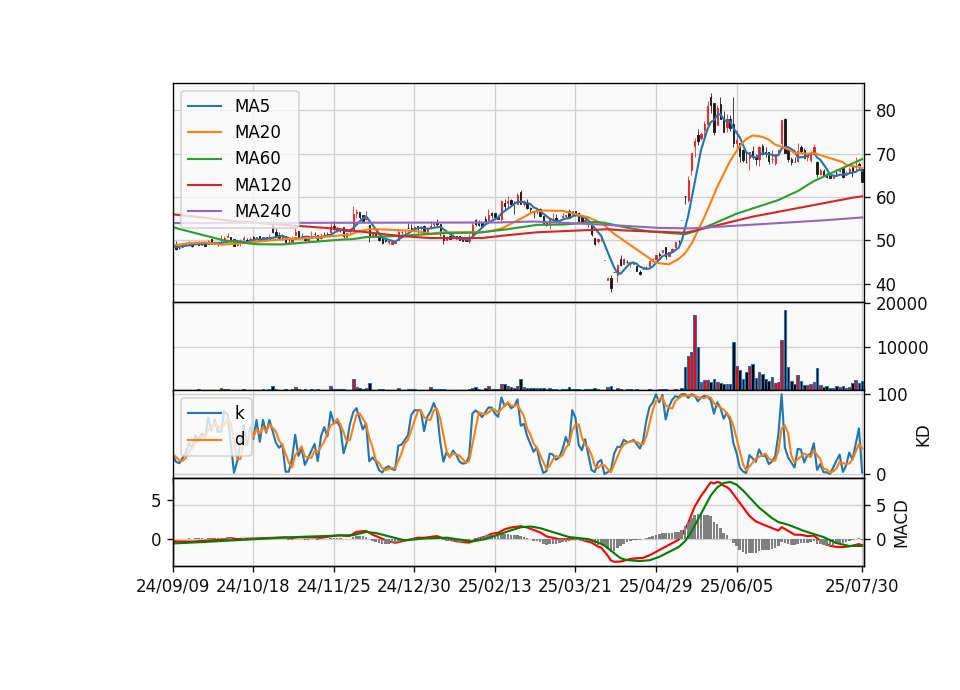Screen dimensions: 960x690
Task: Click the 50 price tick label
Action: pos(886,241)
